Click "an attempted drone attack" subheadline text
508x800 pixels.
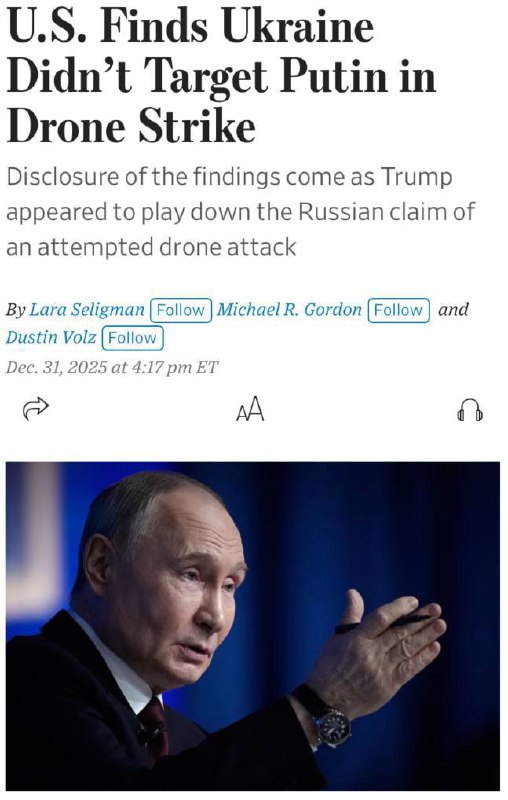(x=151, y=247)
